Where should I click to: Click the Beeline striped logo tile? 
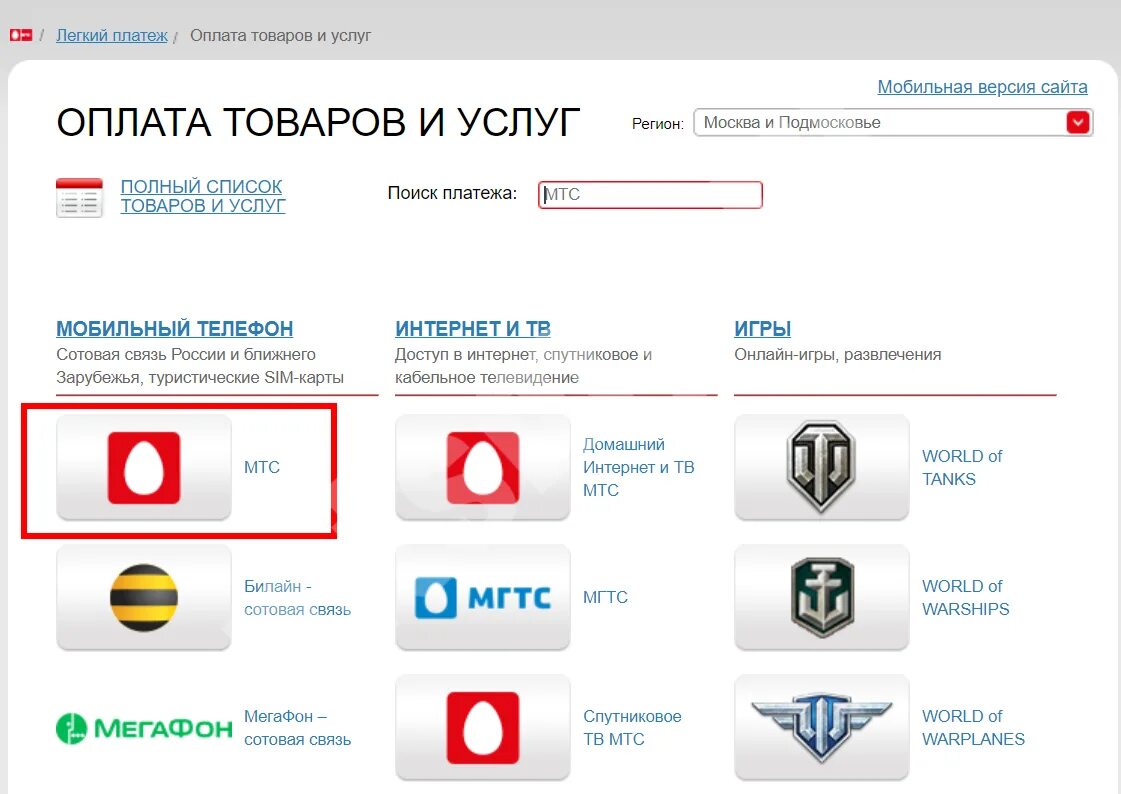(x=144, y=597)
